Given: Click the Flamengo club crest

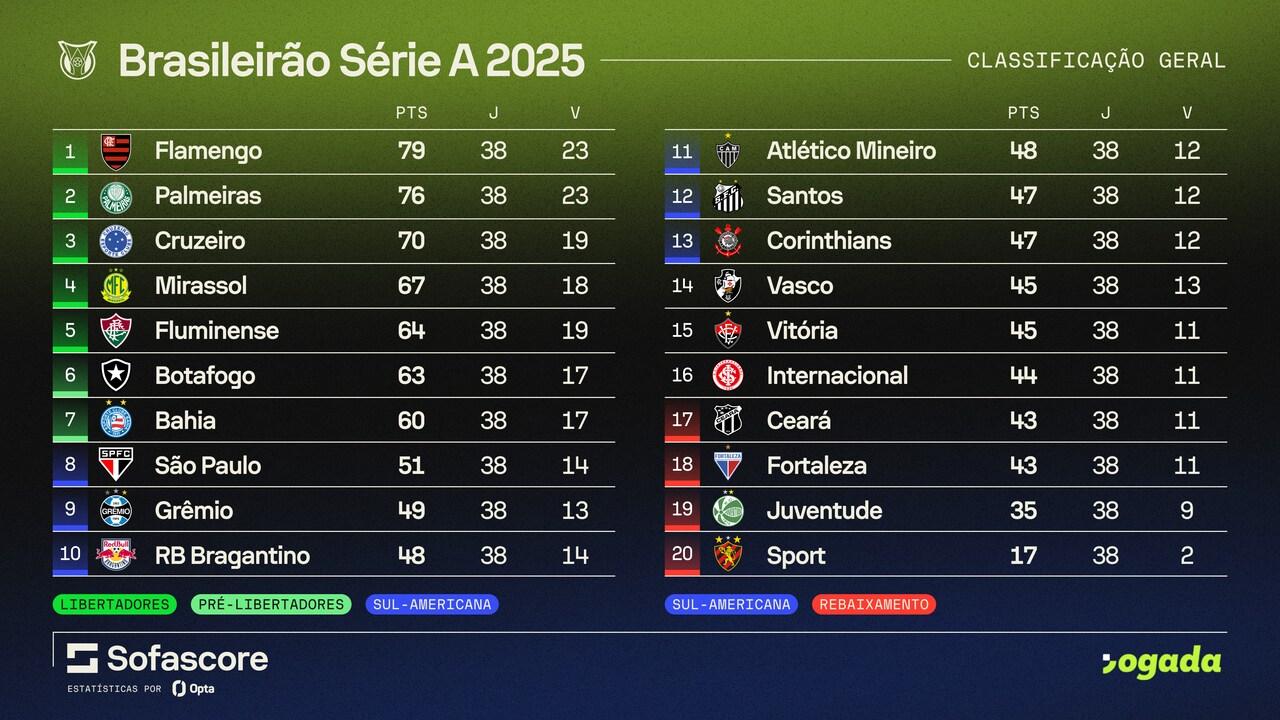Looking at the screenshot, I should [x=116, y=152].
